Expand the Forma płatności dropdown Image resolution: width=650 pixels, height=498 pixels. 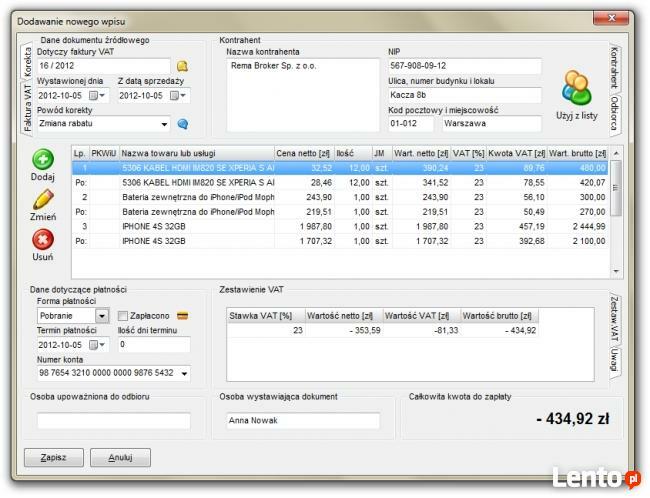tap(102, 316)
